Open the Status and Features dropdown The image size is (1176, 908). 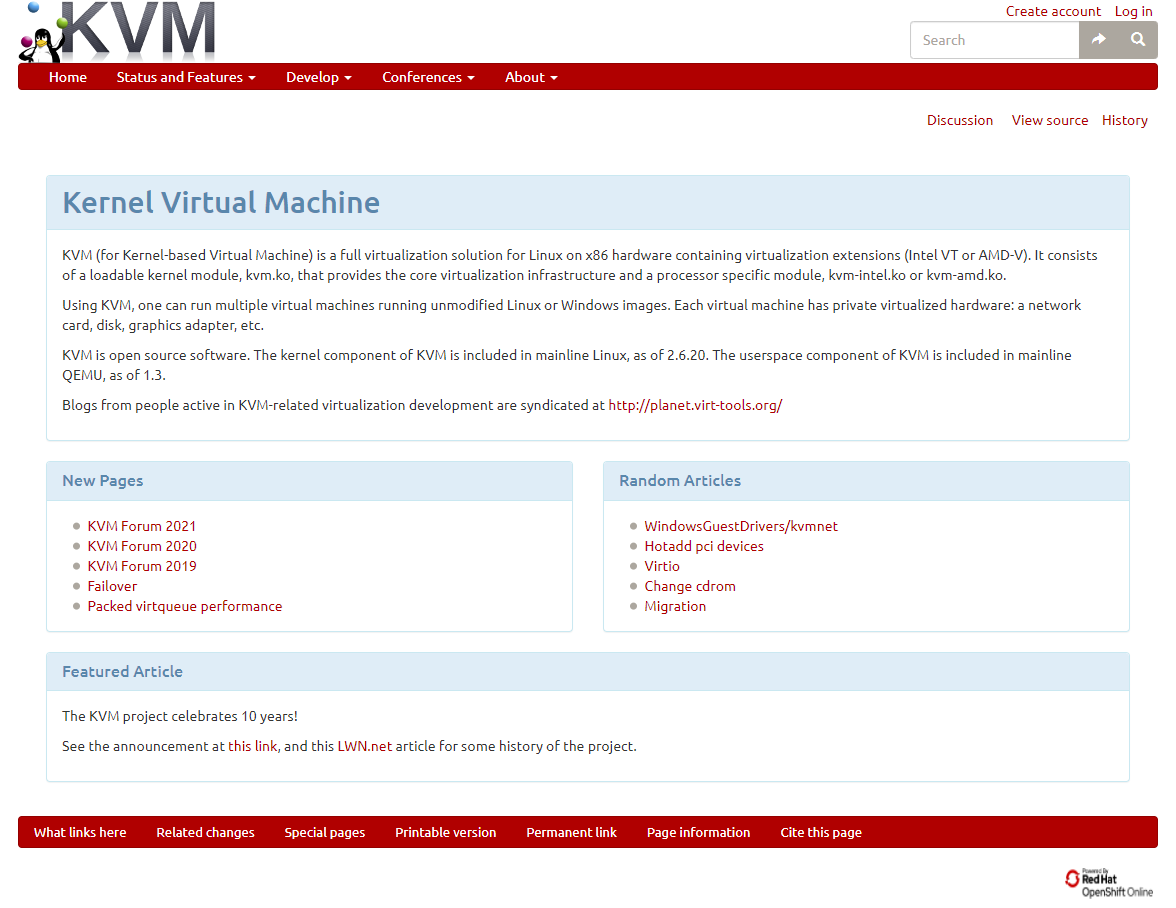(186, 76)
